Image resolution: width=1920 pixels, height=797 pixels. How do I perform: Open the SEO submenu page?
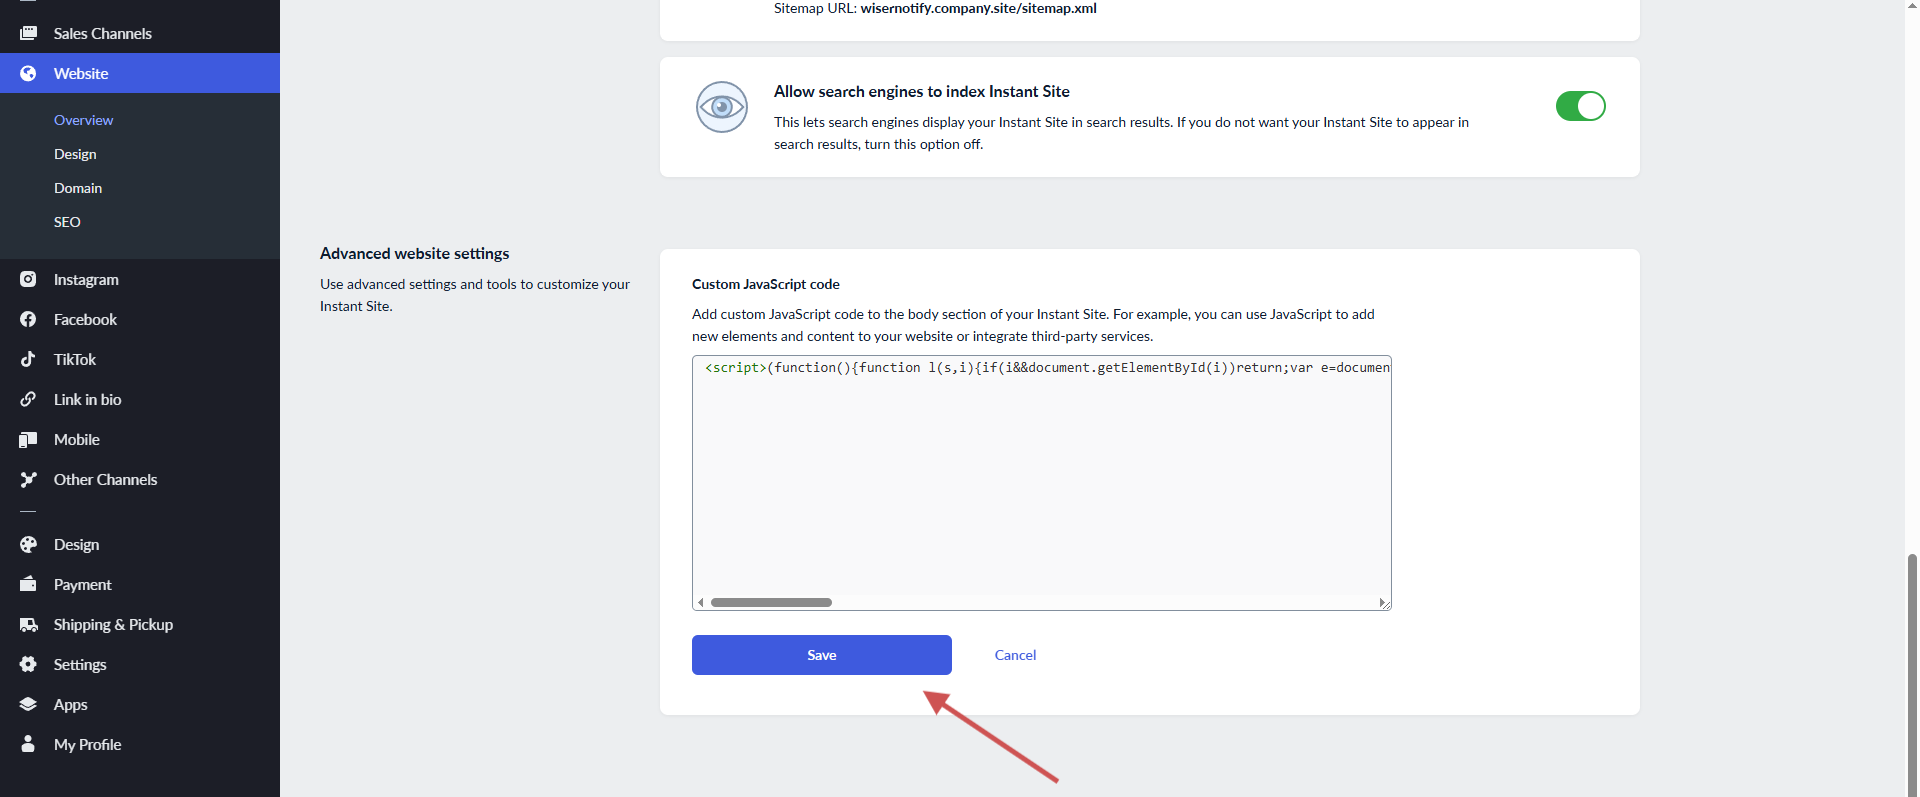pos(67,222)
